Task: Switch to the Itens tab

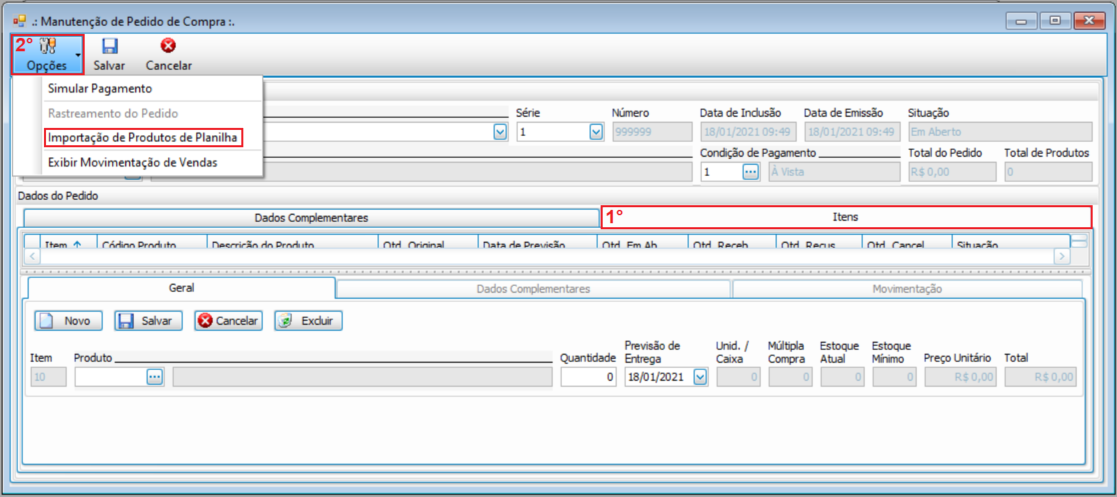Action: tap(846, 216)
